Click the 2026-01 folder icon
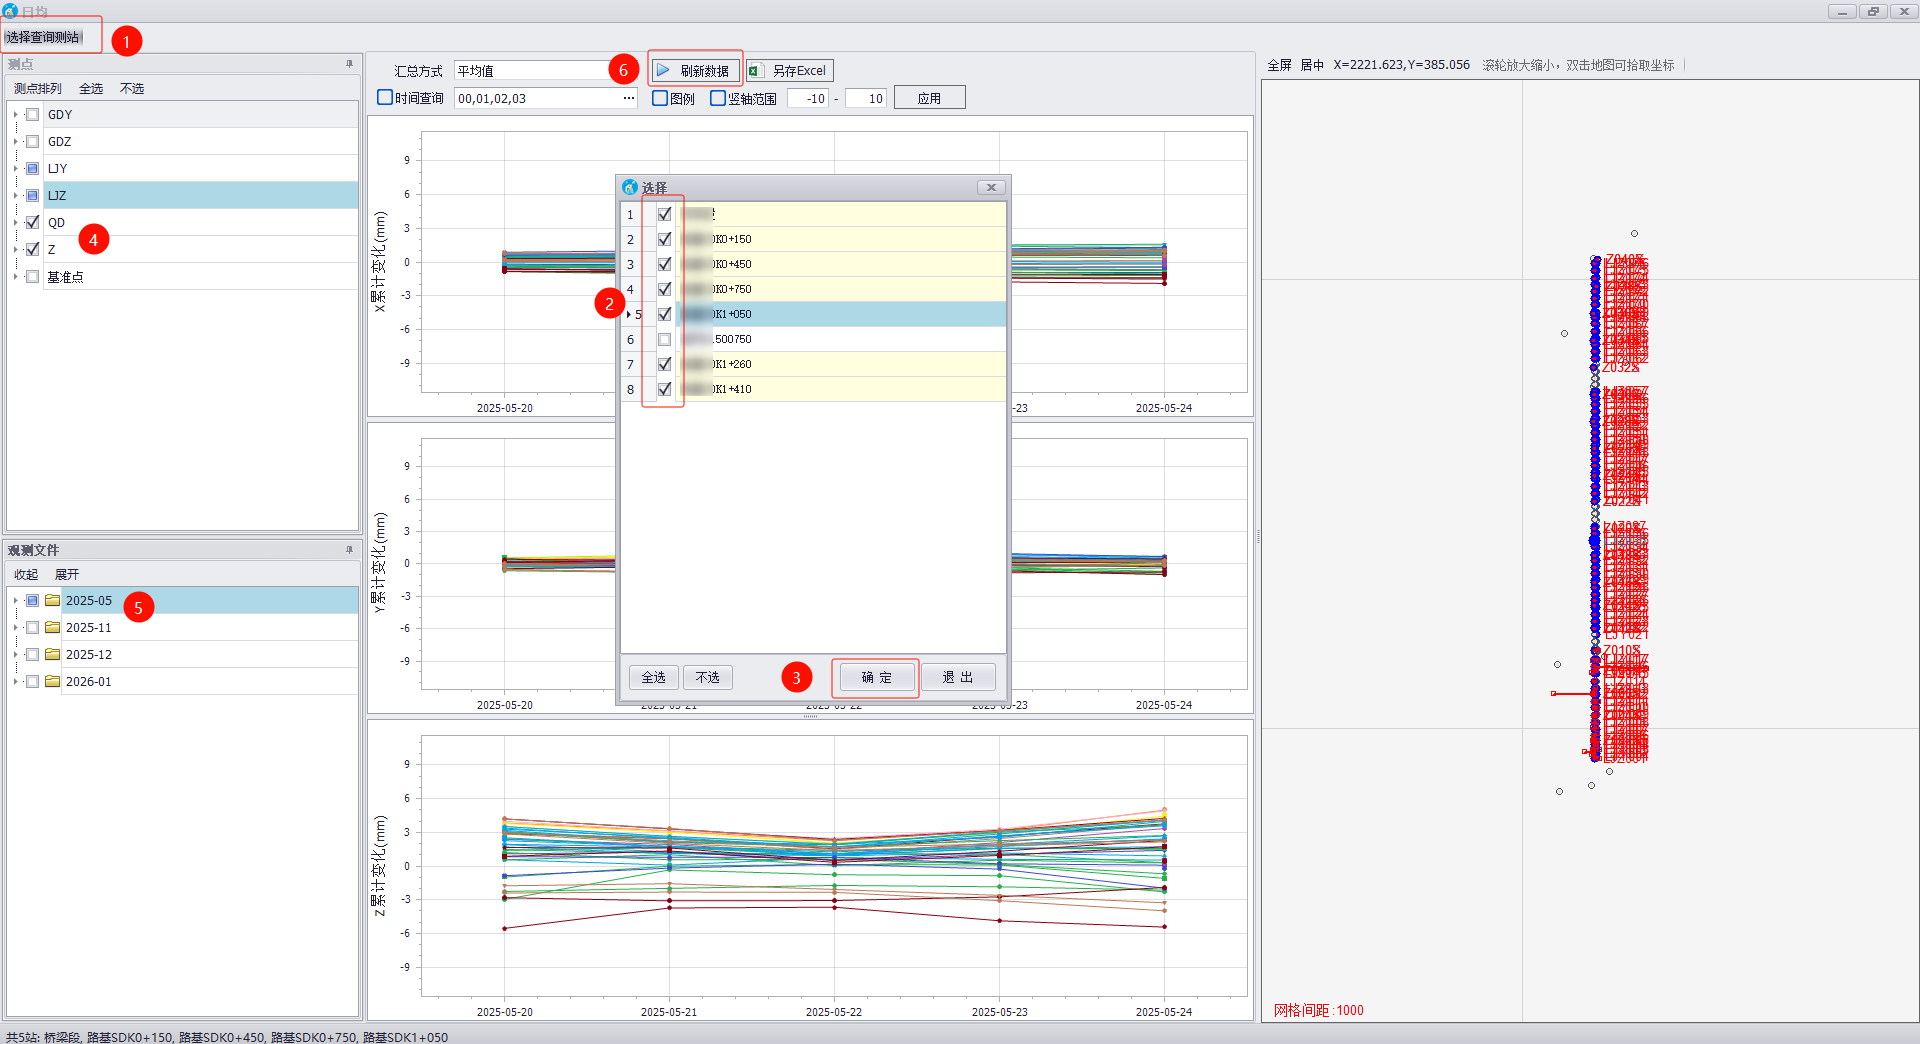The width and height of the screenshot is (1920, 1044). point(53,682)
